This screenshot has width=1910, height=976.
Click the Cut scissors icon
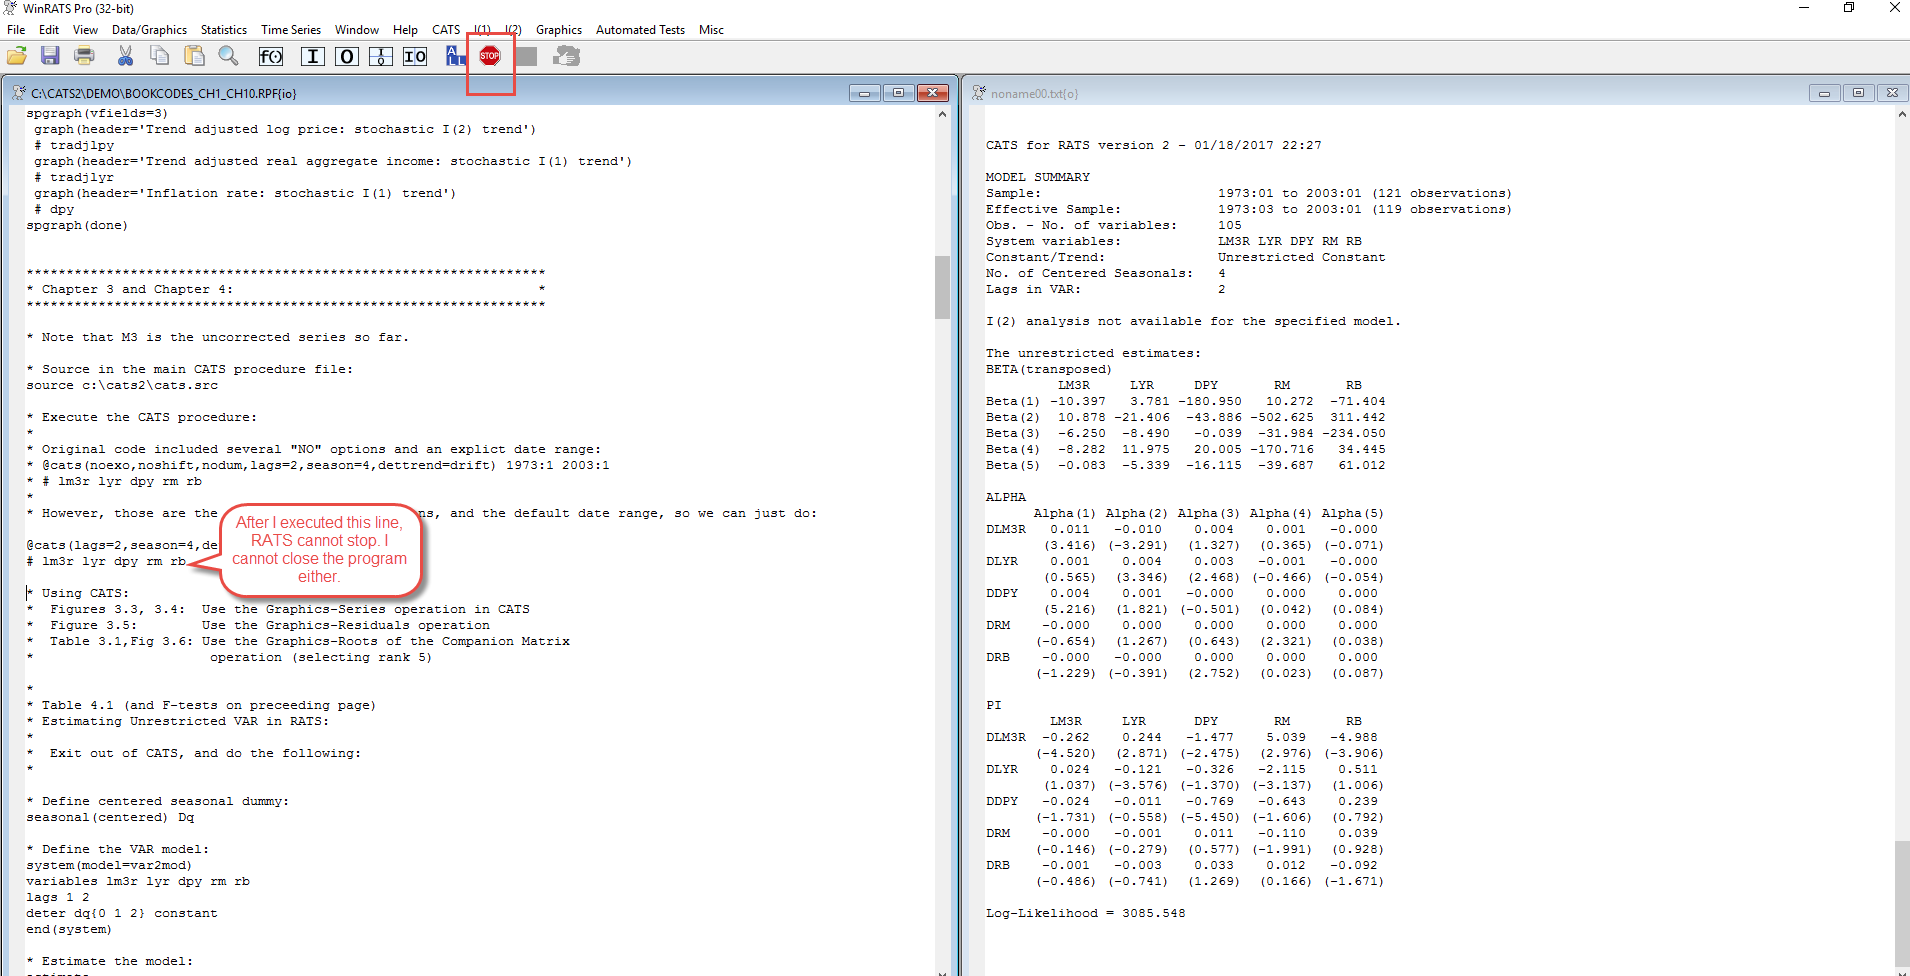click(x=125, y=56)
